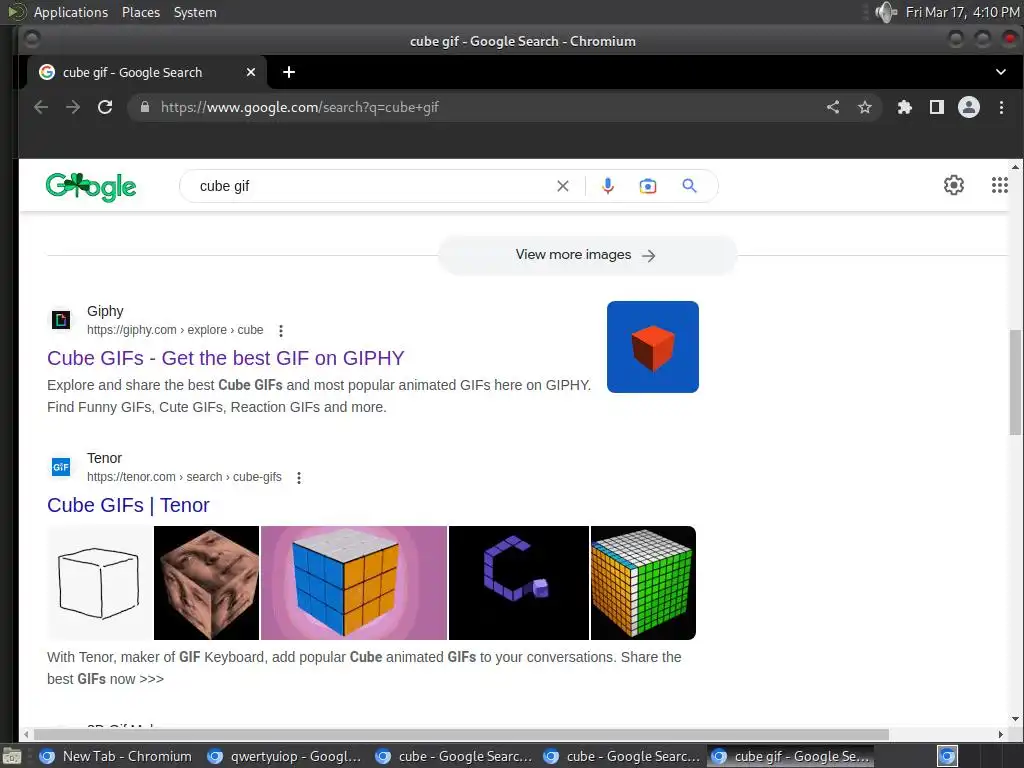This screenshot has width=1024, height=768.
Task: Switch to 'New Tab - Chromium' taskbar window
Action: pos(116,756)
